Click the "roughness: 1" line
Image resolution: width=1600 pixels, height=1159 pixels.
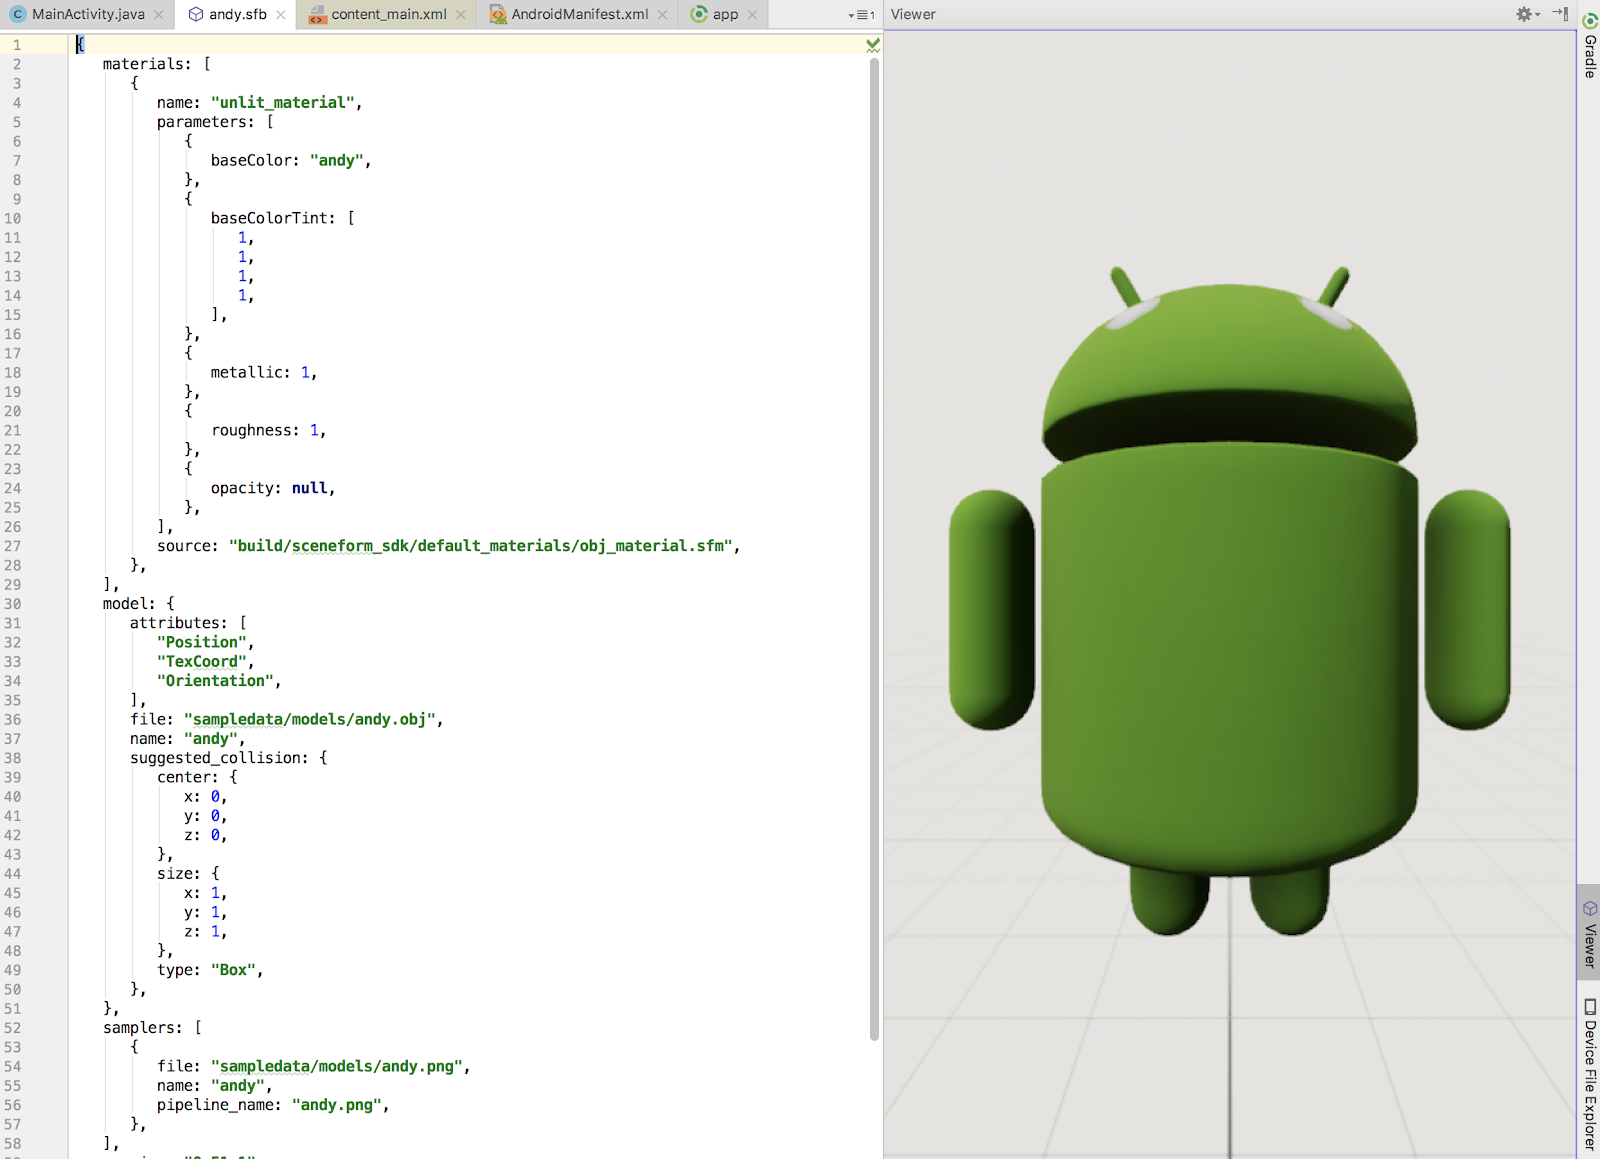[269, 430]
